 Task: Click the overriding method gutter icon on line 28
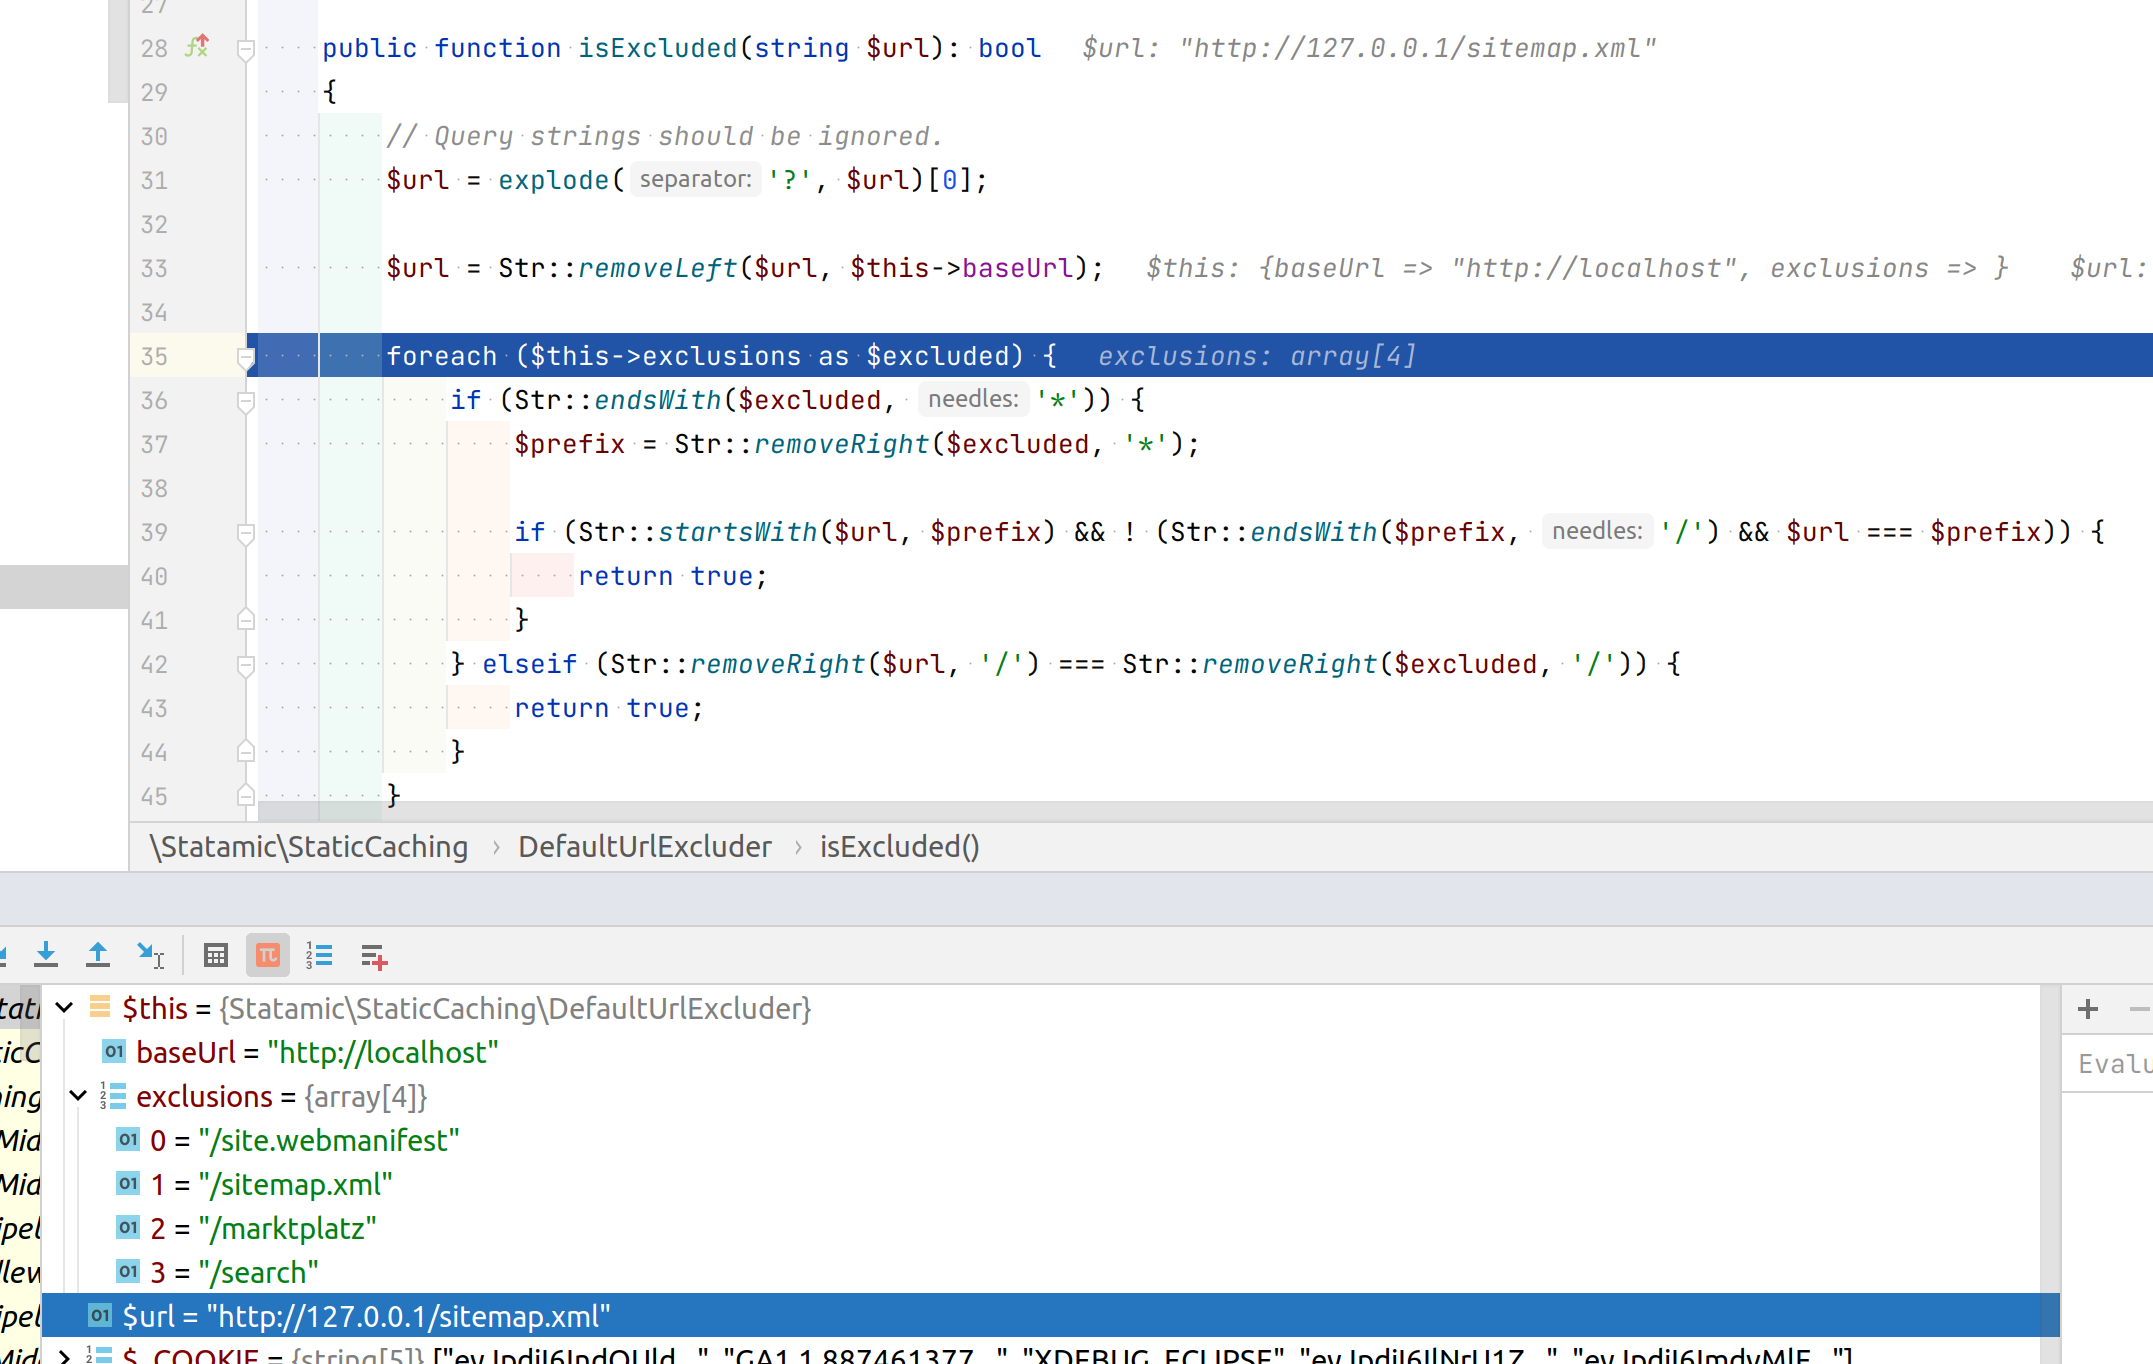[x=197, y=46]
